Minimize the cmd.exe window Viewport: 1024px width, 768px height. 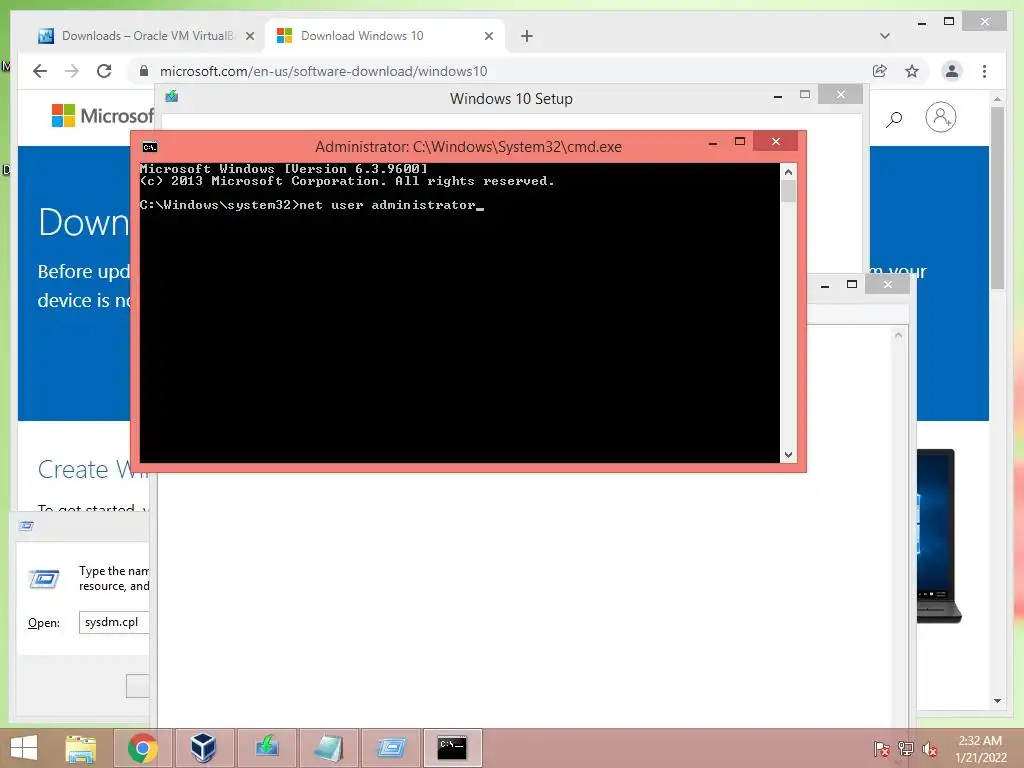[x=713, y=142]
